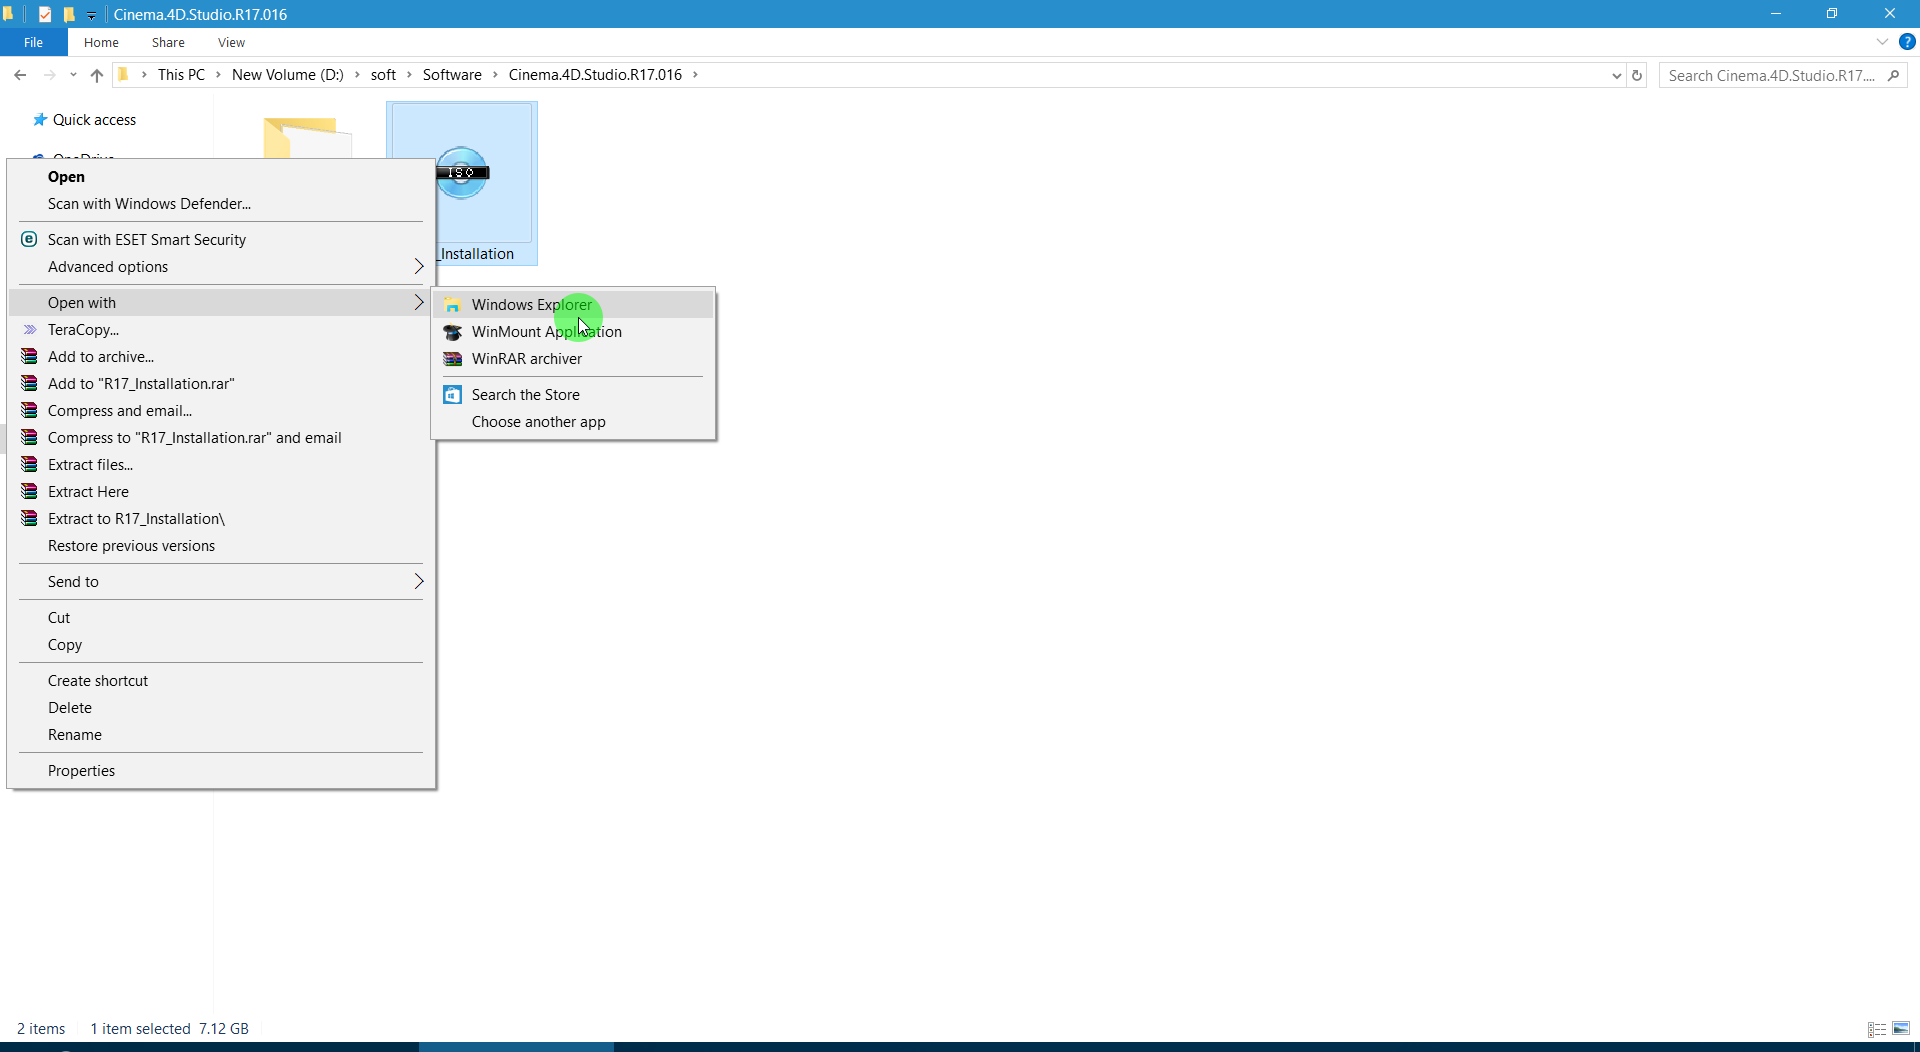Switch to Details view layout

(1877, 1029)
